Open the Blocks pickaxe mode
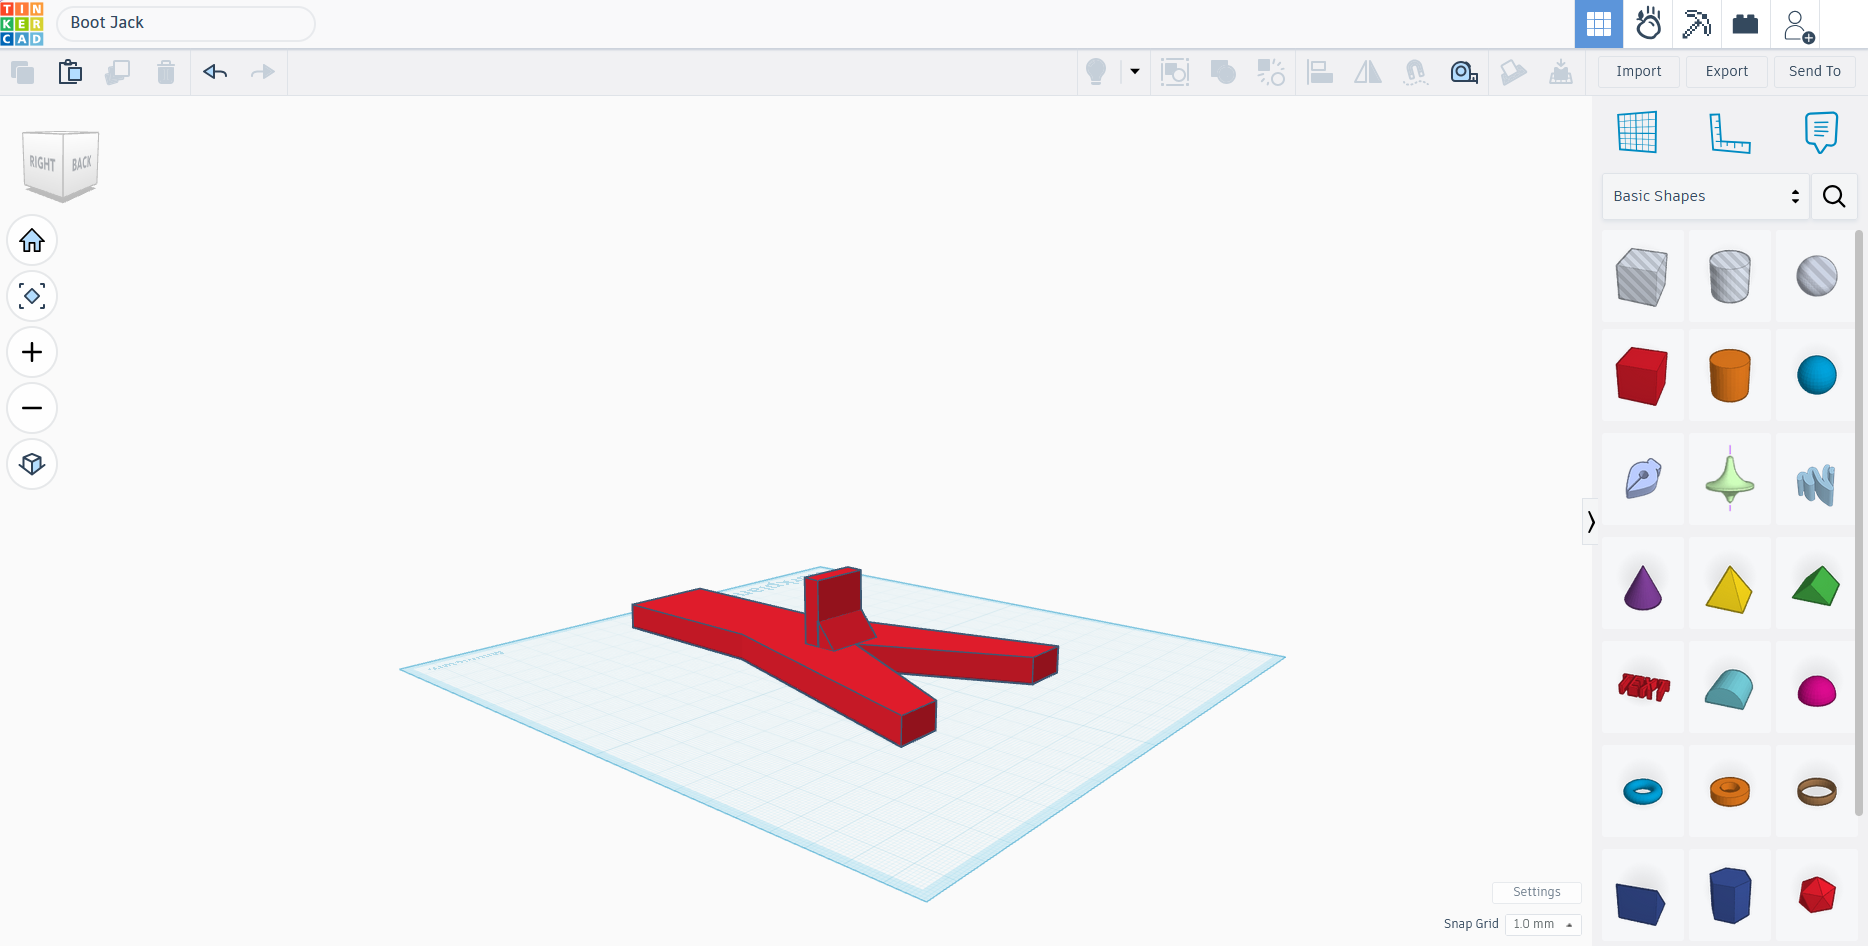Viewport: 1868px width, 946px height. click(x=1697, y=24)
